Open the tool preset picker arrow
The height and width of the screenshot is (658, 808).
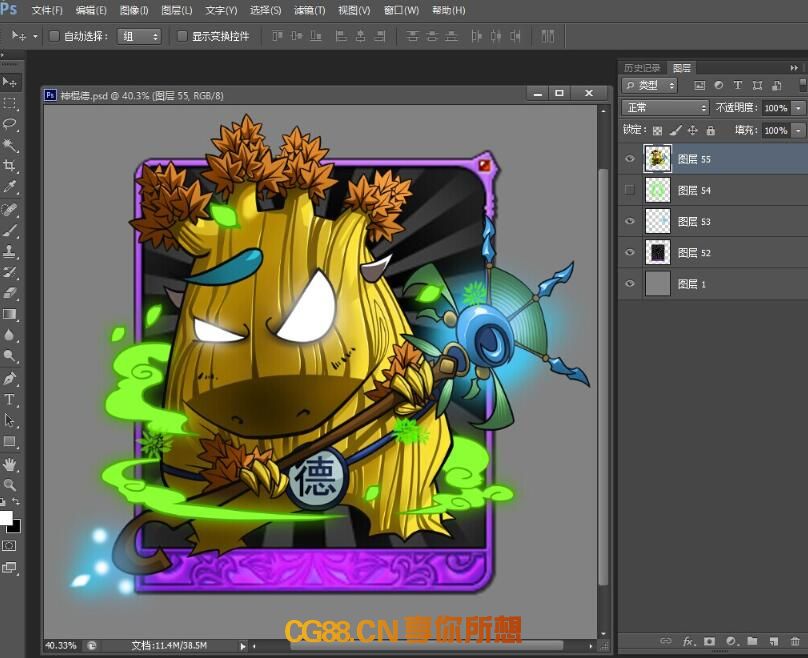pos(35,37)
